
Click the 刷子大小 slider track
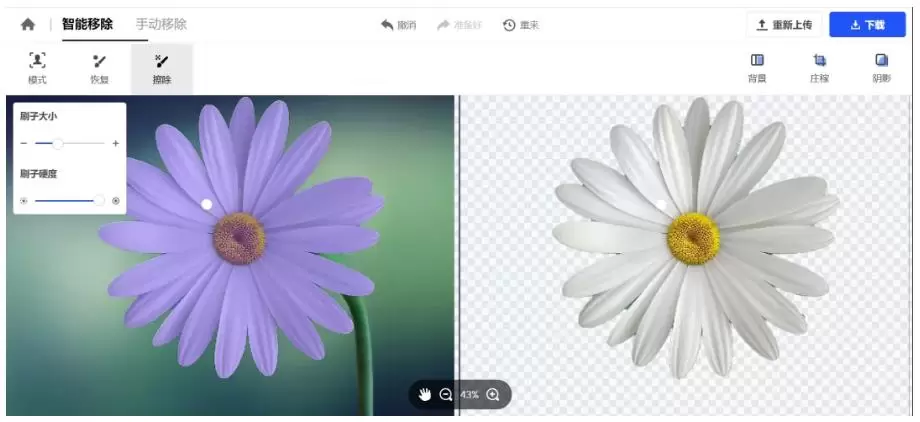(69, 143)
